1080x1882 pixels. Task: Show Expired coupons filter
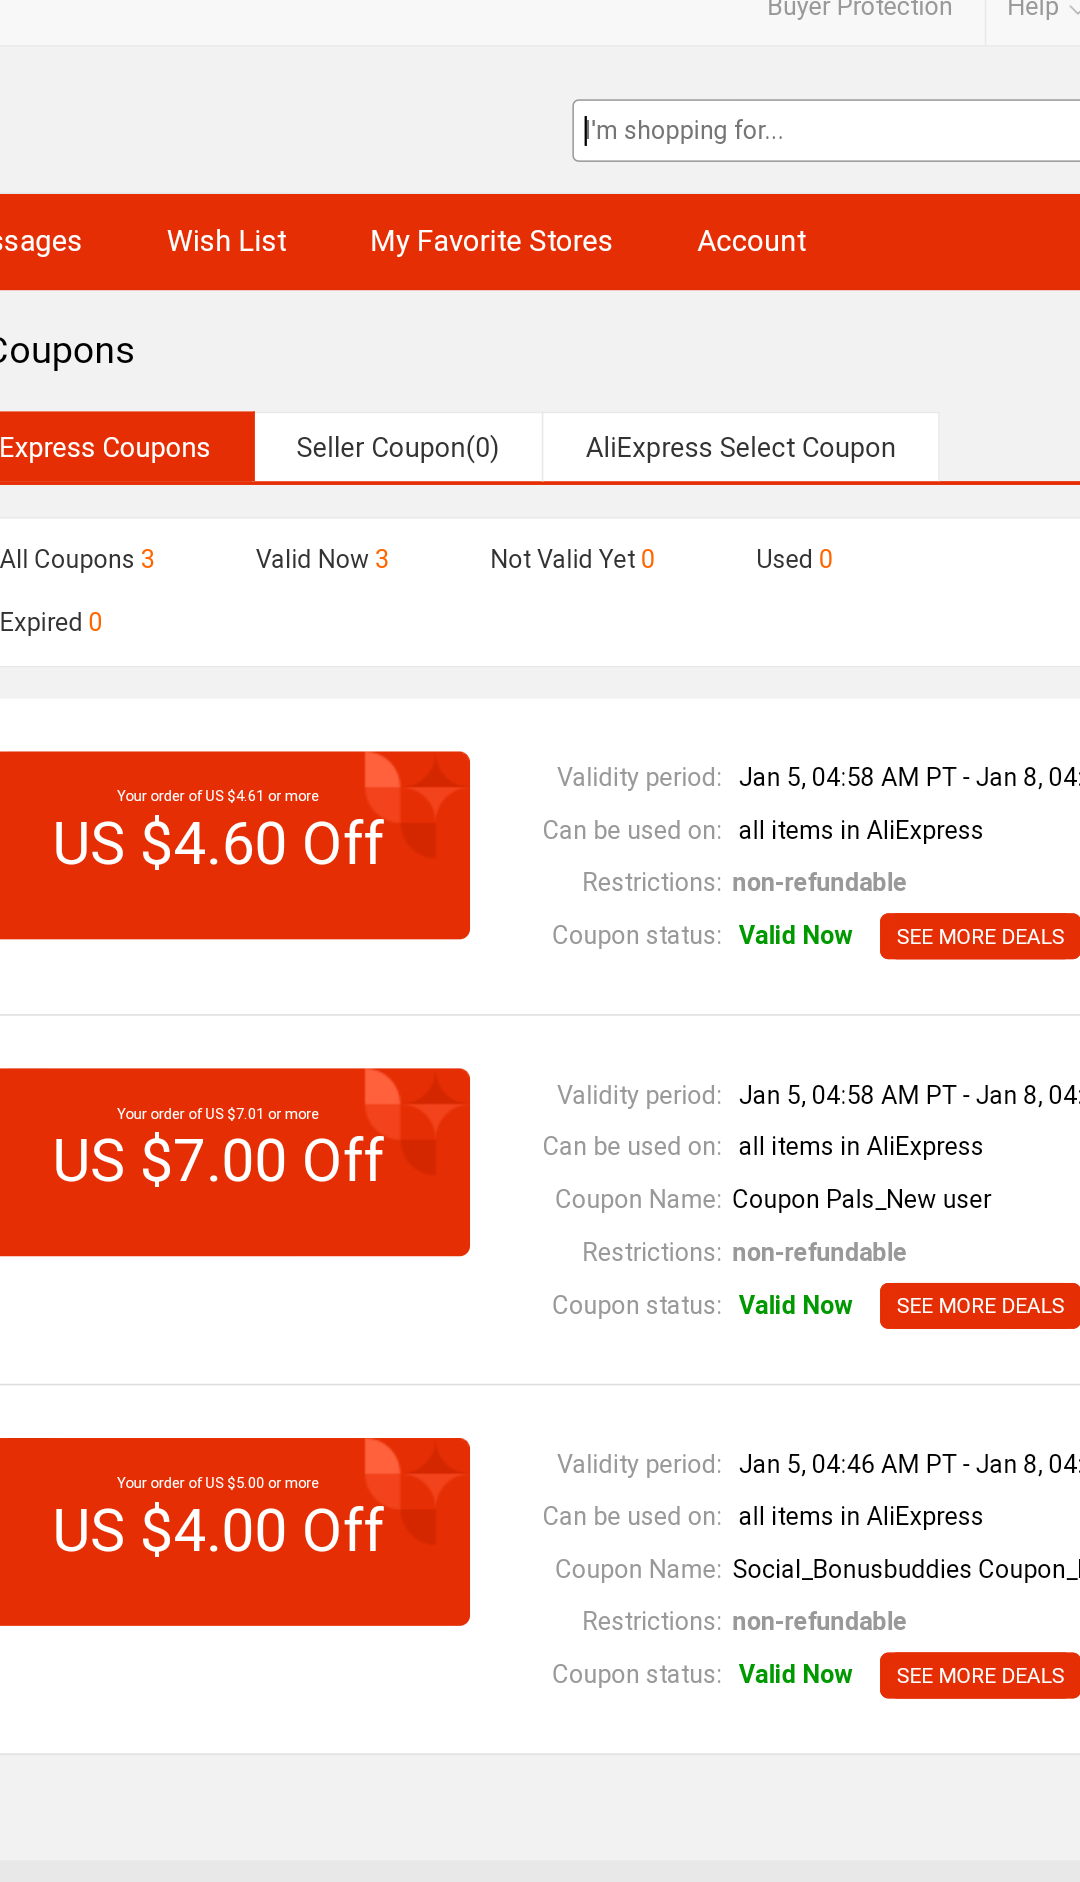coord(51,622)
